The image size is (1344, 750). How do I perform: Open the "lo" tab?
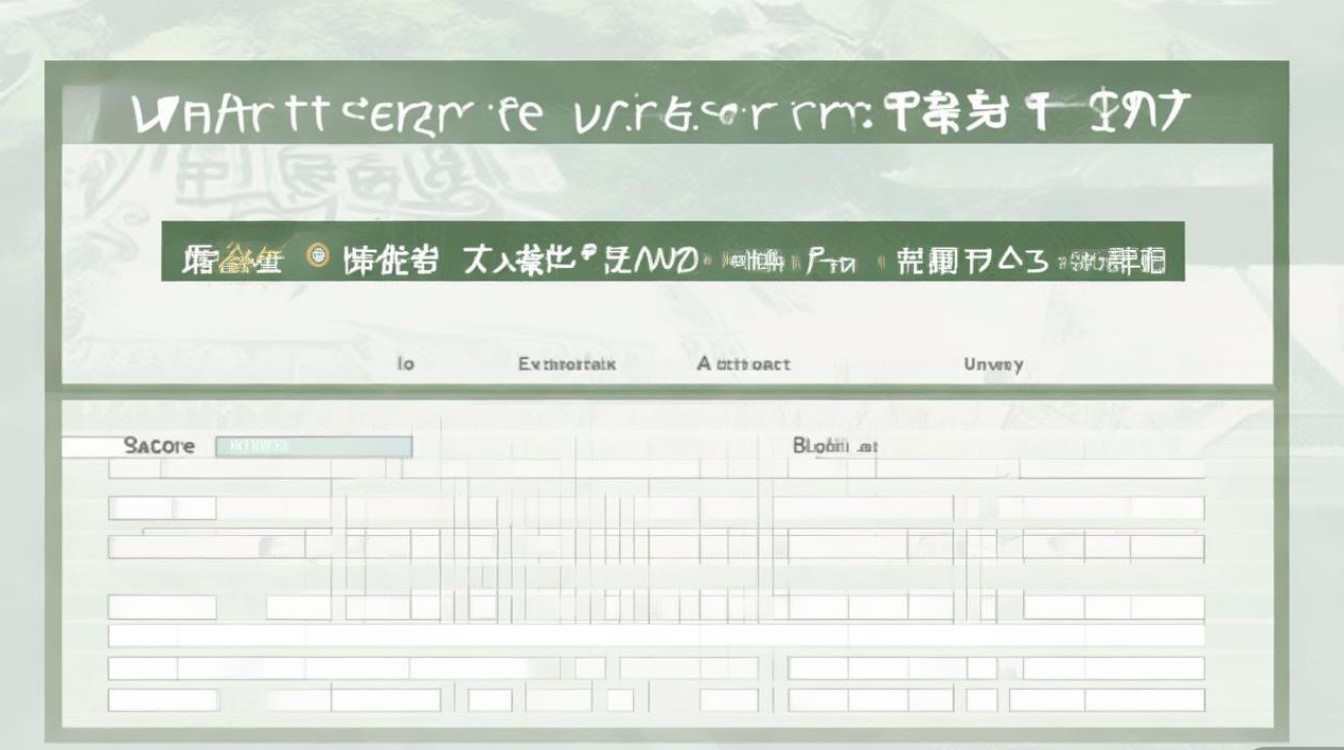(x=405, y=364)
